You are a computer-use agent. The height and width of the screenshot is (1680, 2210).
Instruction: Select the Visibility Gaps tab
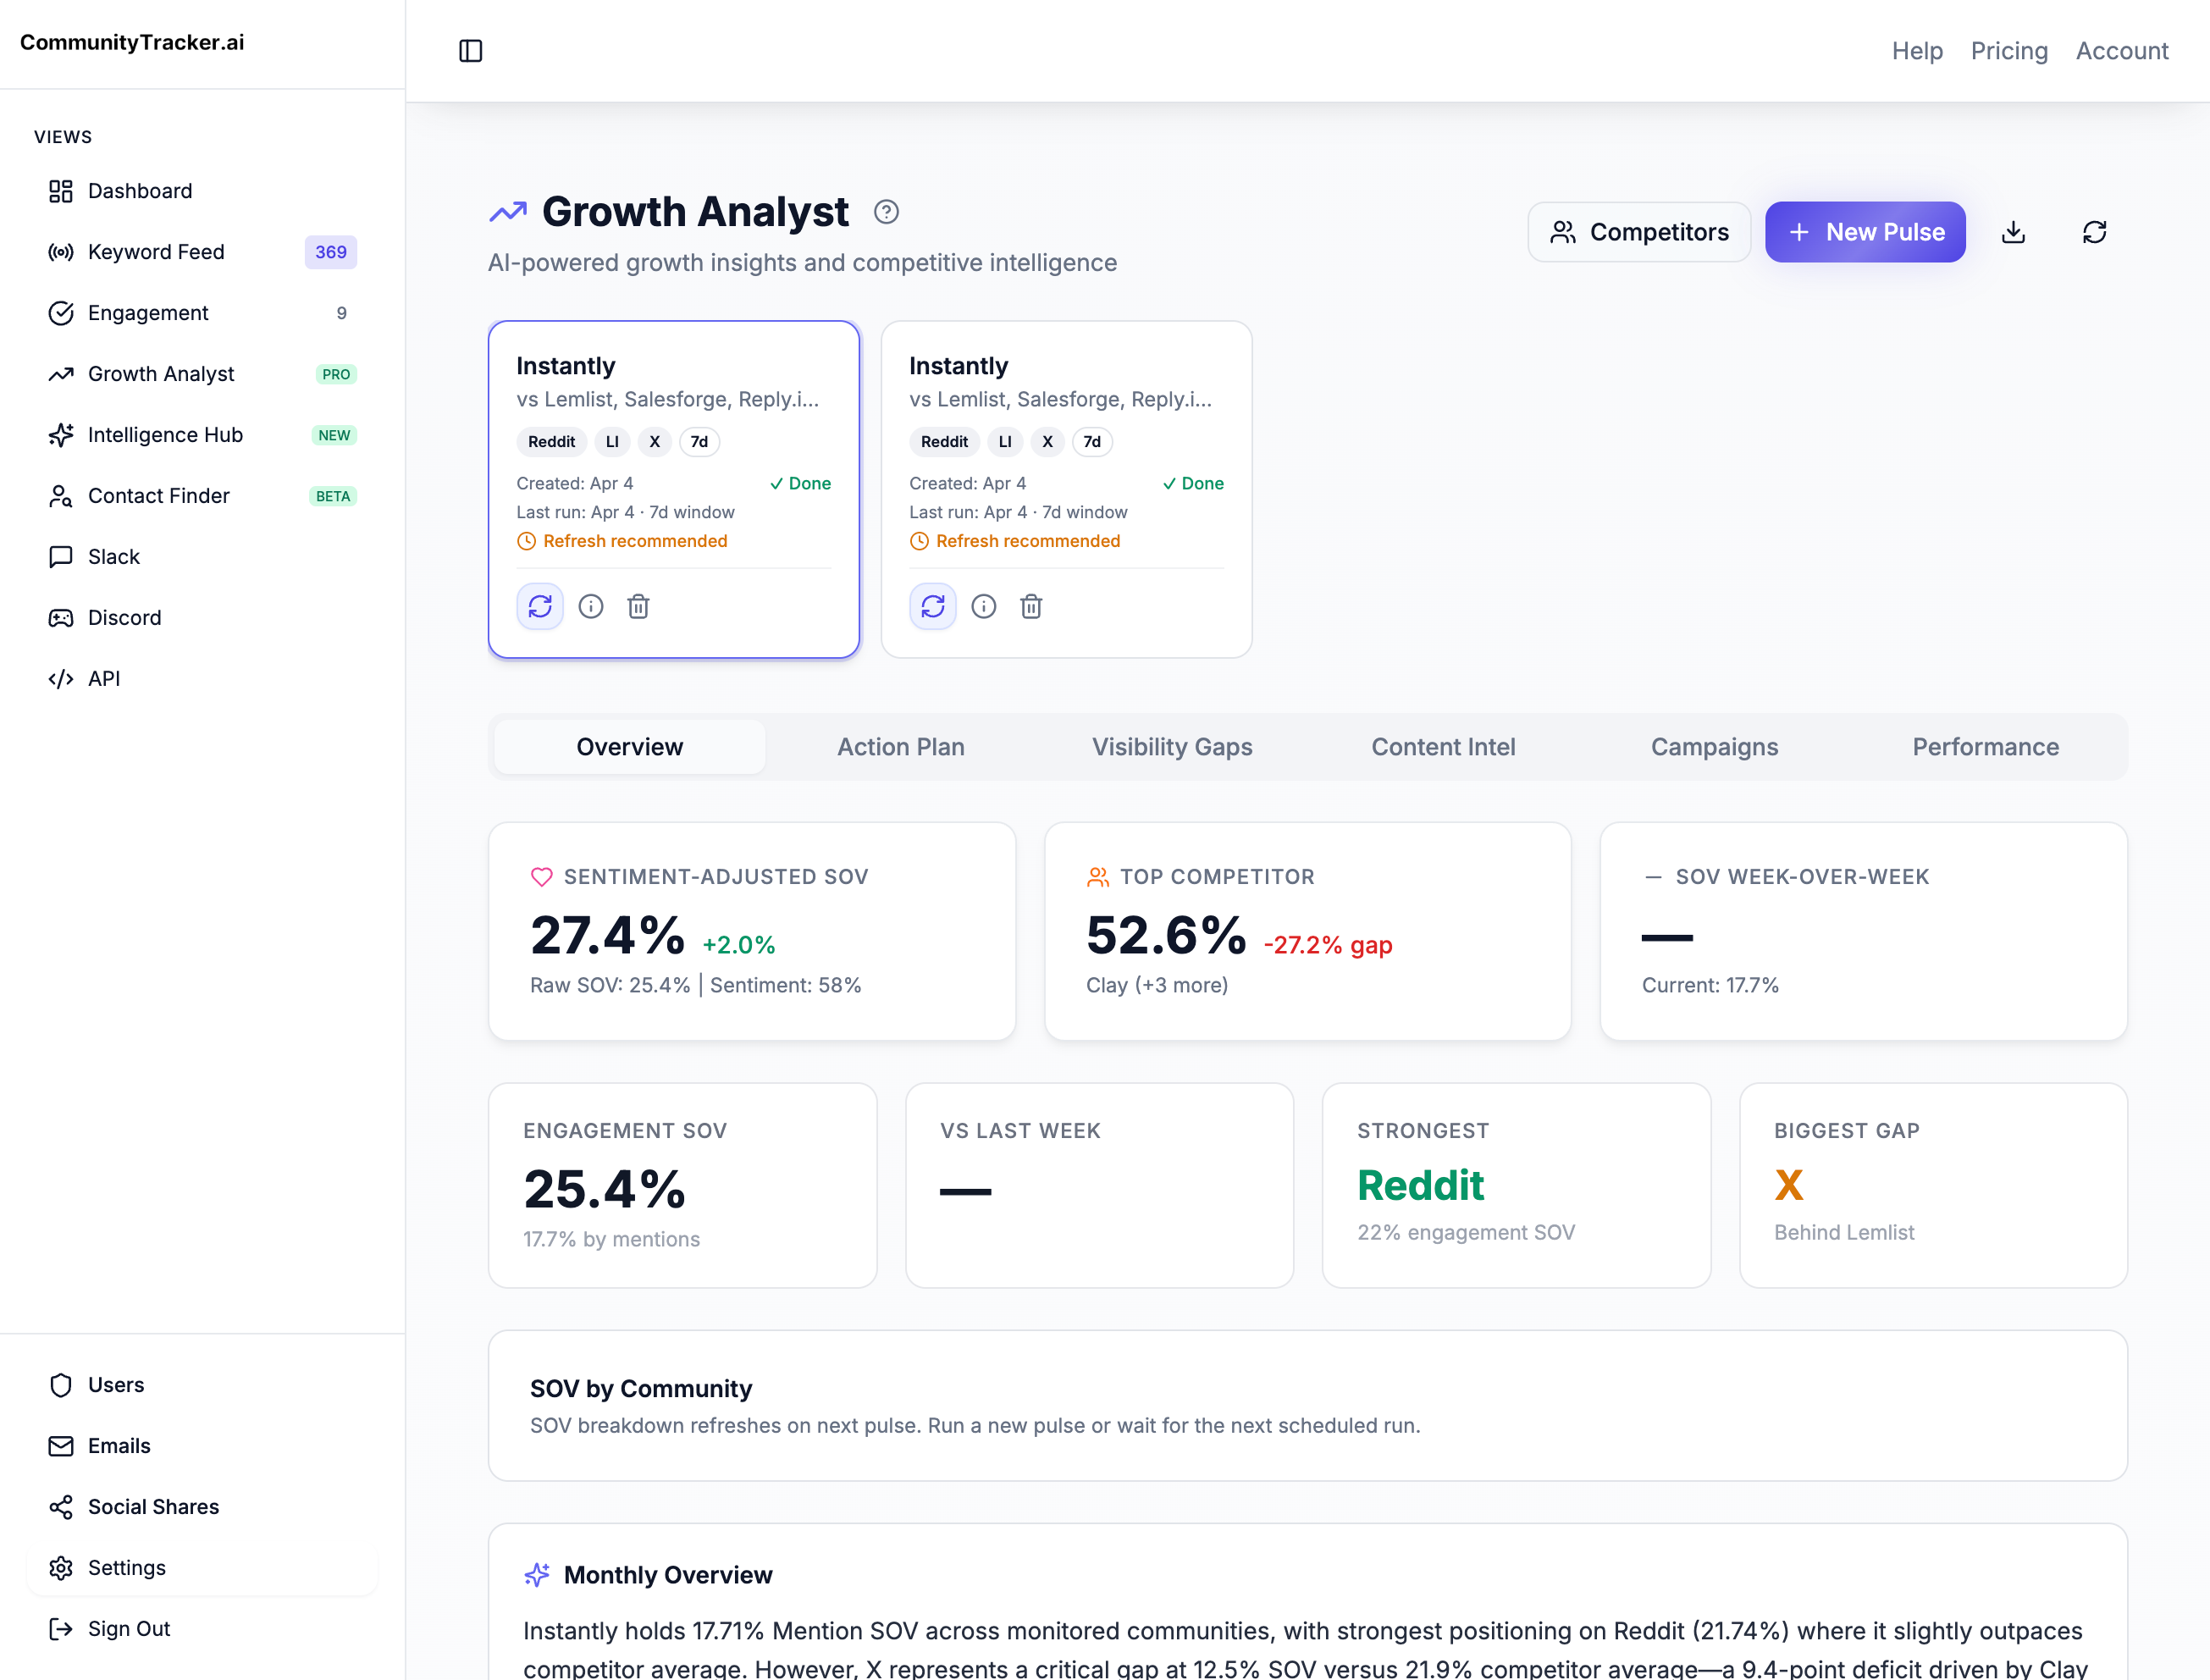click(1172, 747)
